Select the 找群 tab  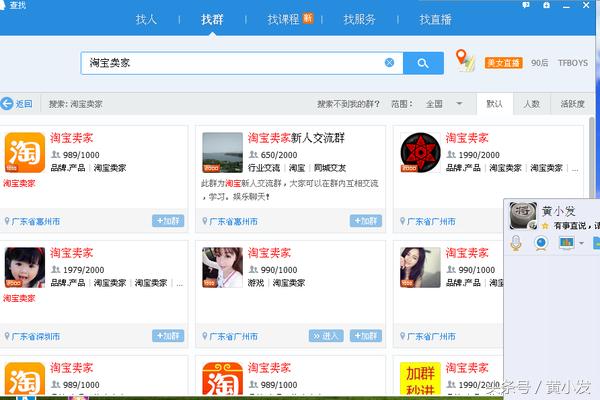coord(212,19)
